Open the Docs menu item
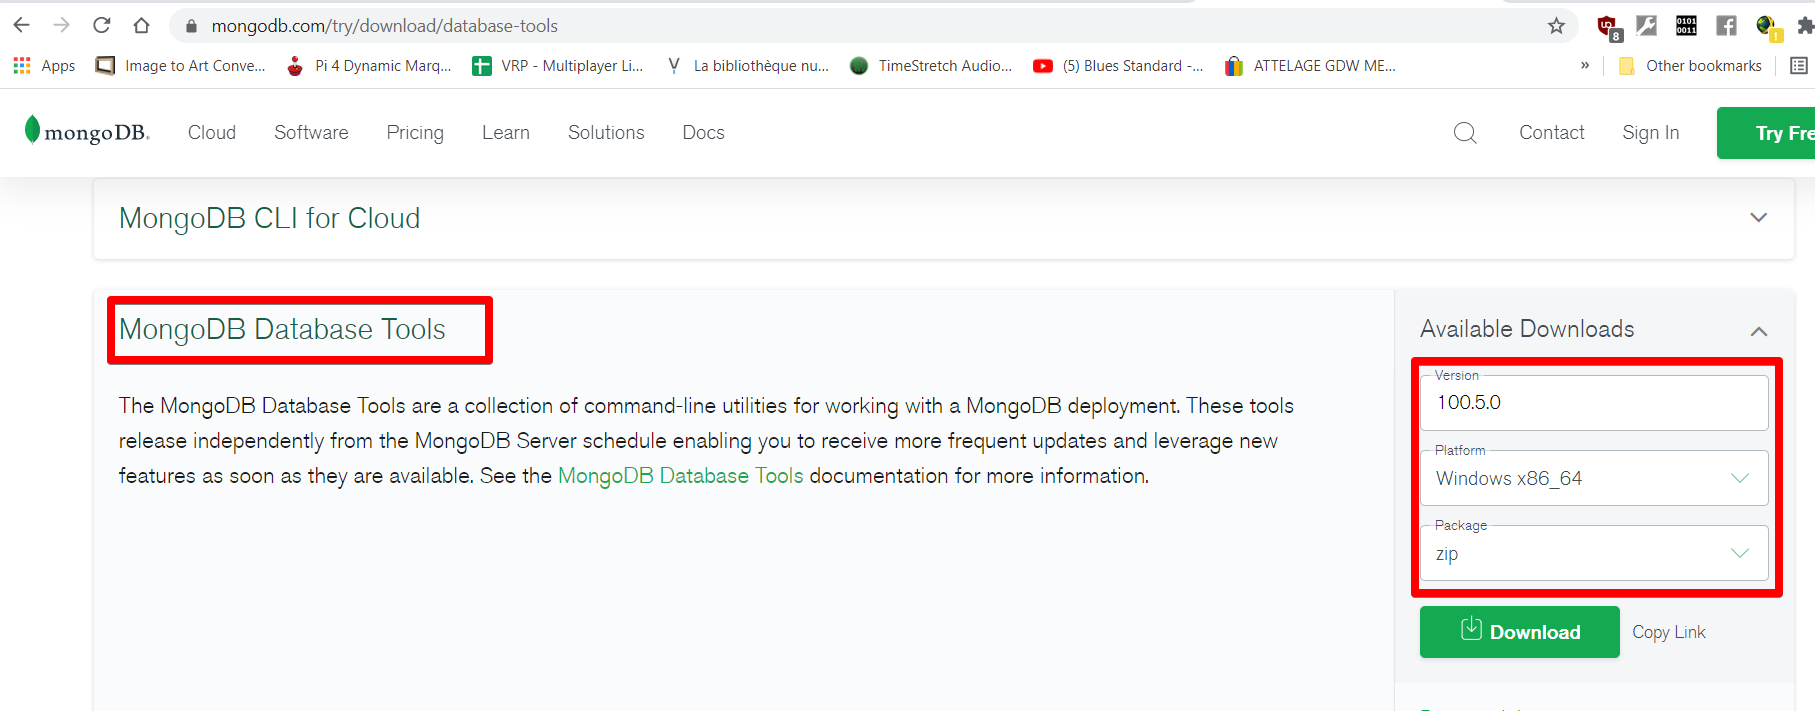The image size is (1815, 711). 703,133
